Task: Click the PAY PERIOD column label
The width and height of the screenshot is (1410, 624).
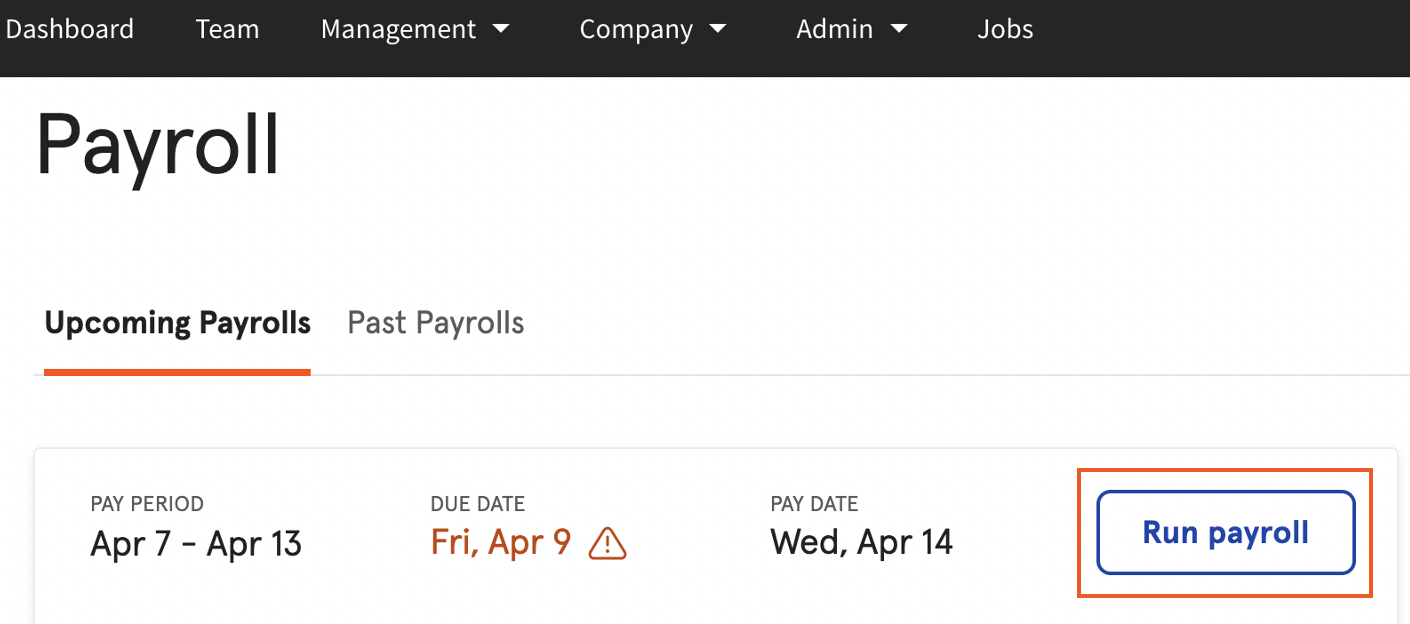Action: [x=147, y=503]
